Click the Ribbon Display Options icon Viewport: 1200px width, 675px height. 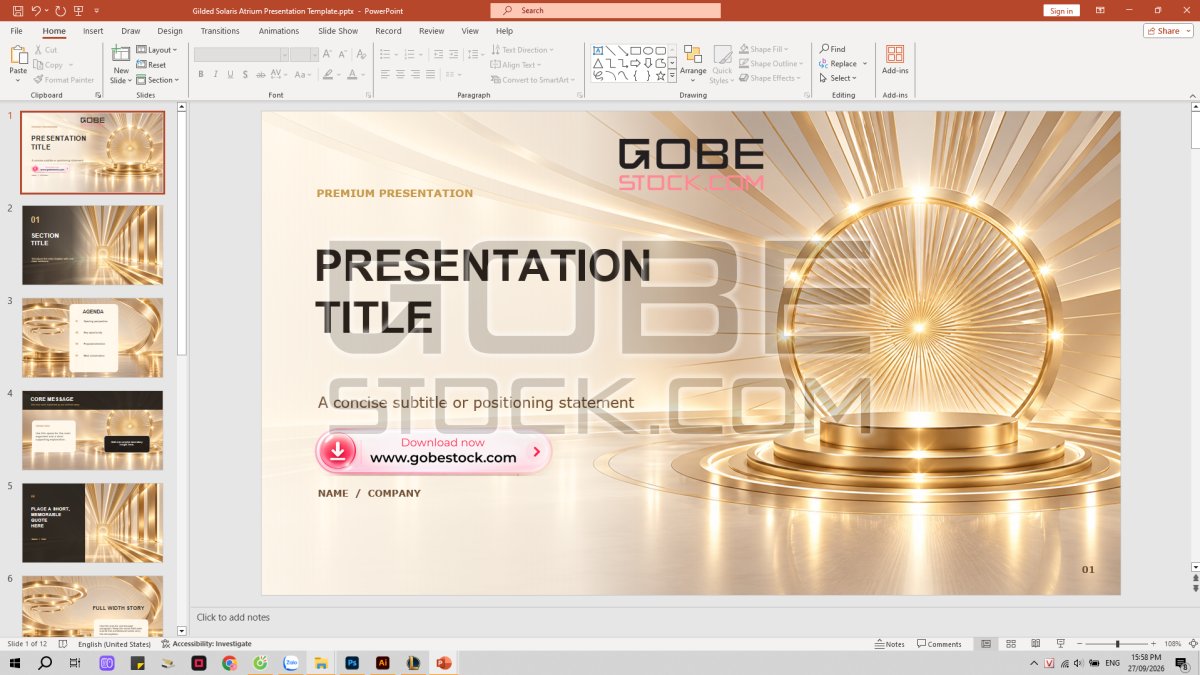tap(1101, 10)
